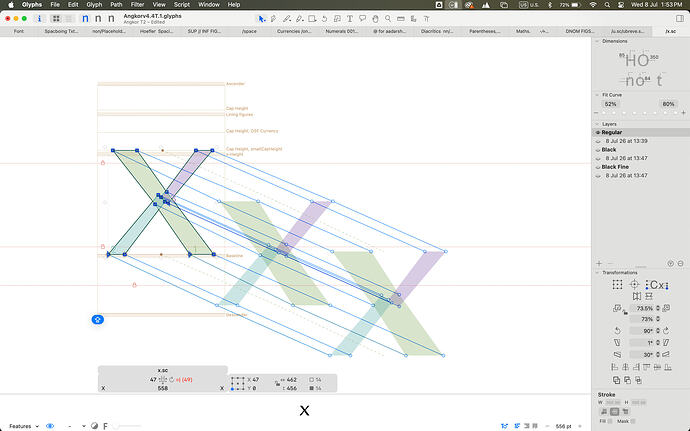Pick the Measurement ruler tool

[x=400, y=19]
